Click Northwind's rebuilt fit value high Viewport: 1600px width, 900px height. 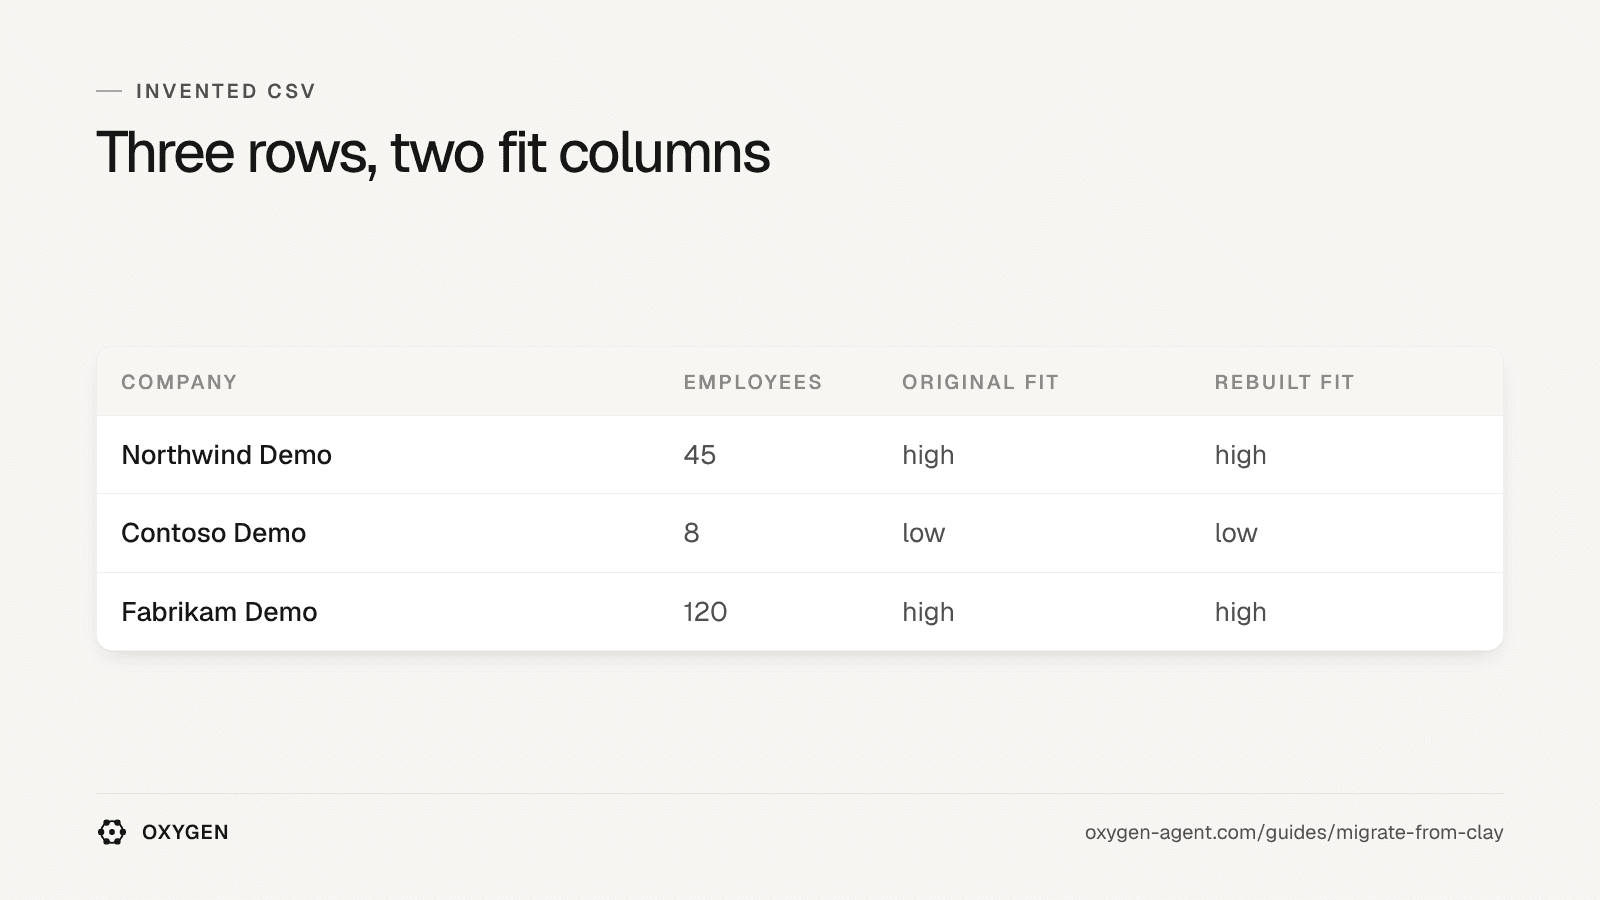click(1240, 456)
